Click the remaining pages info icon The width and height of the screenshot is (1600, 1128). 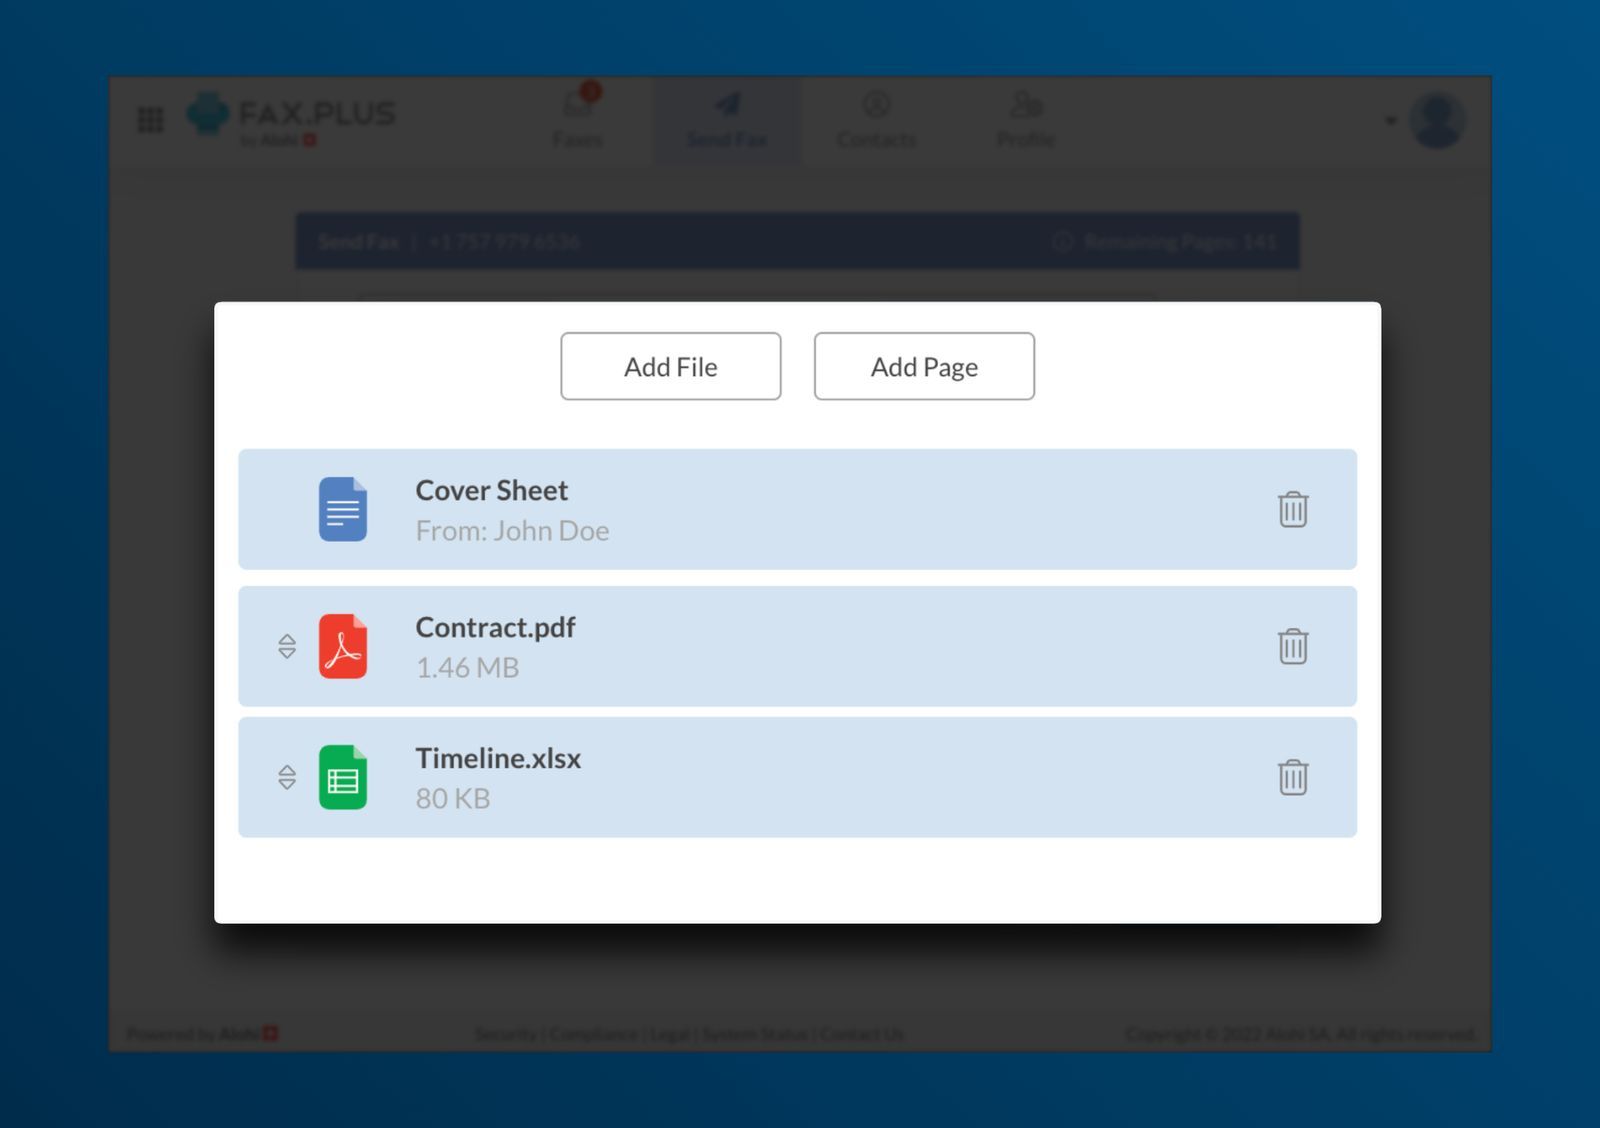[1062, 241]
